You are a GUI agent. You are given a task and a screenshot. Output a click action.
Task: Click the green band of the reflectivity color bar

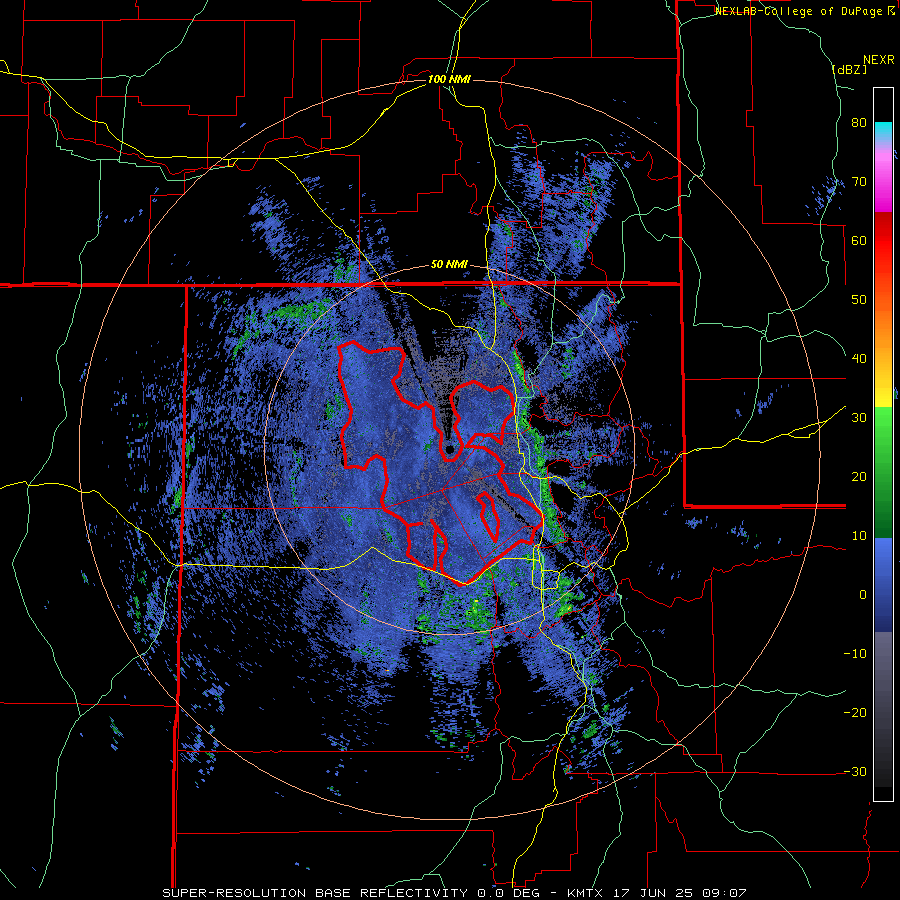click(883, 472)
